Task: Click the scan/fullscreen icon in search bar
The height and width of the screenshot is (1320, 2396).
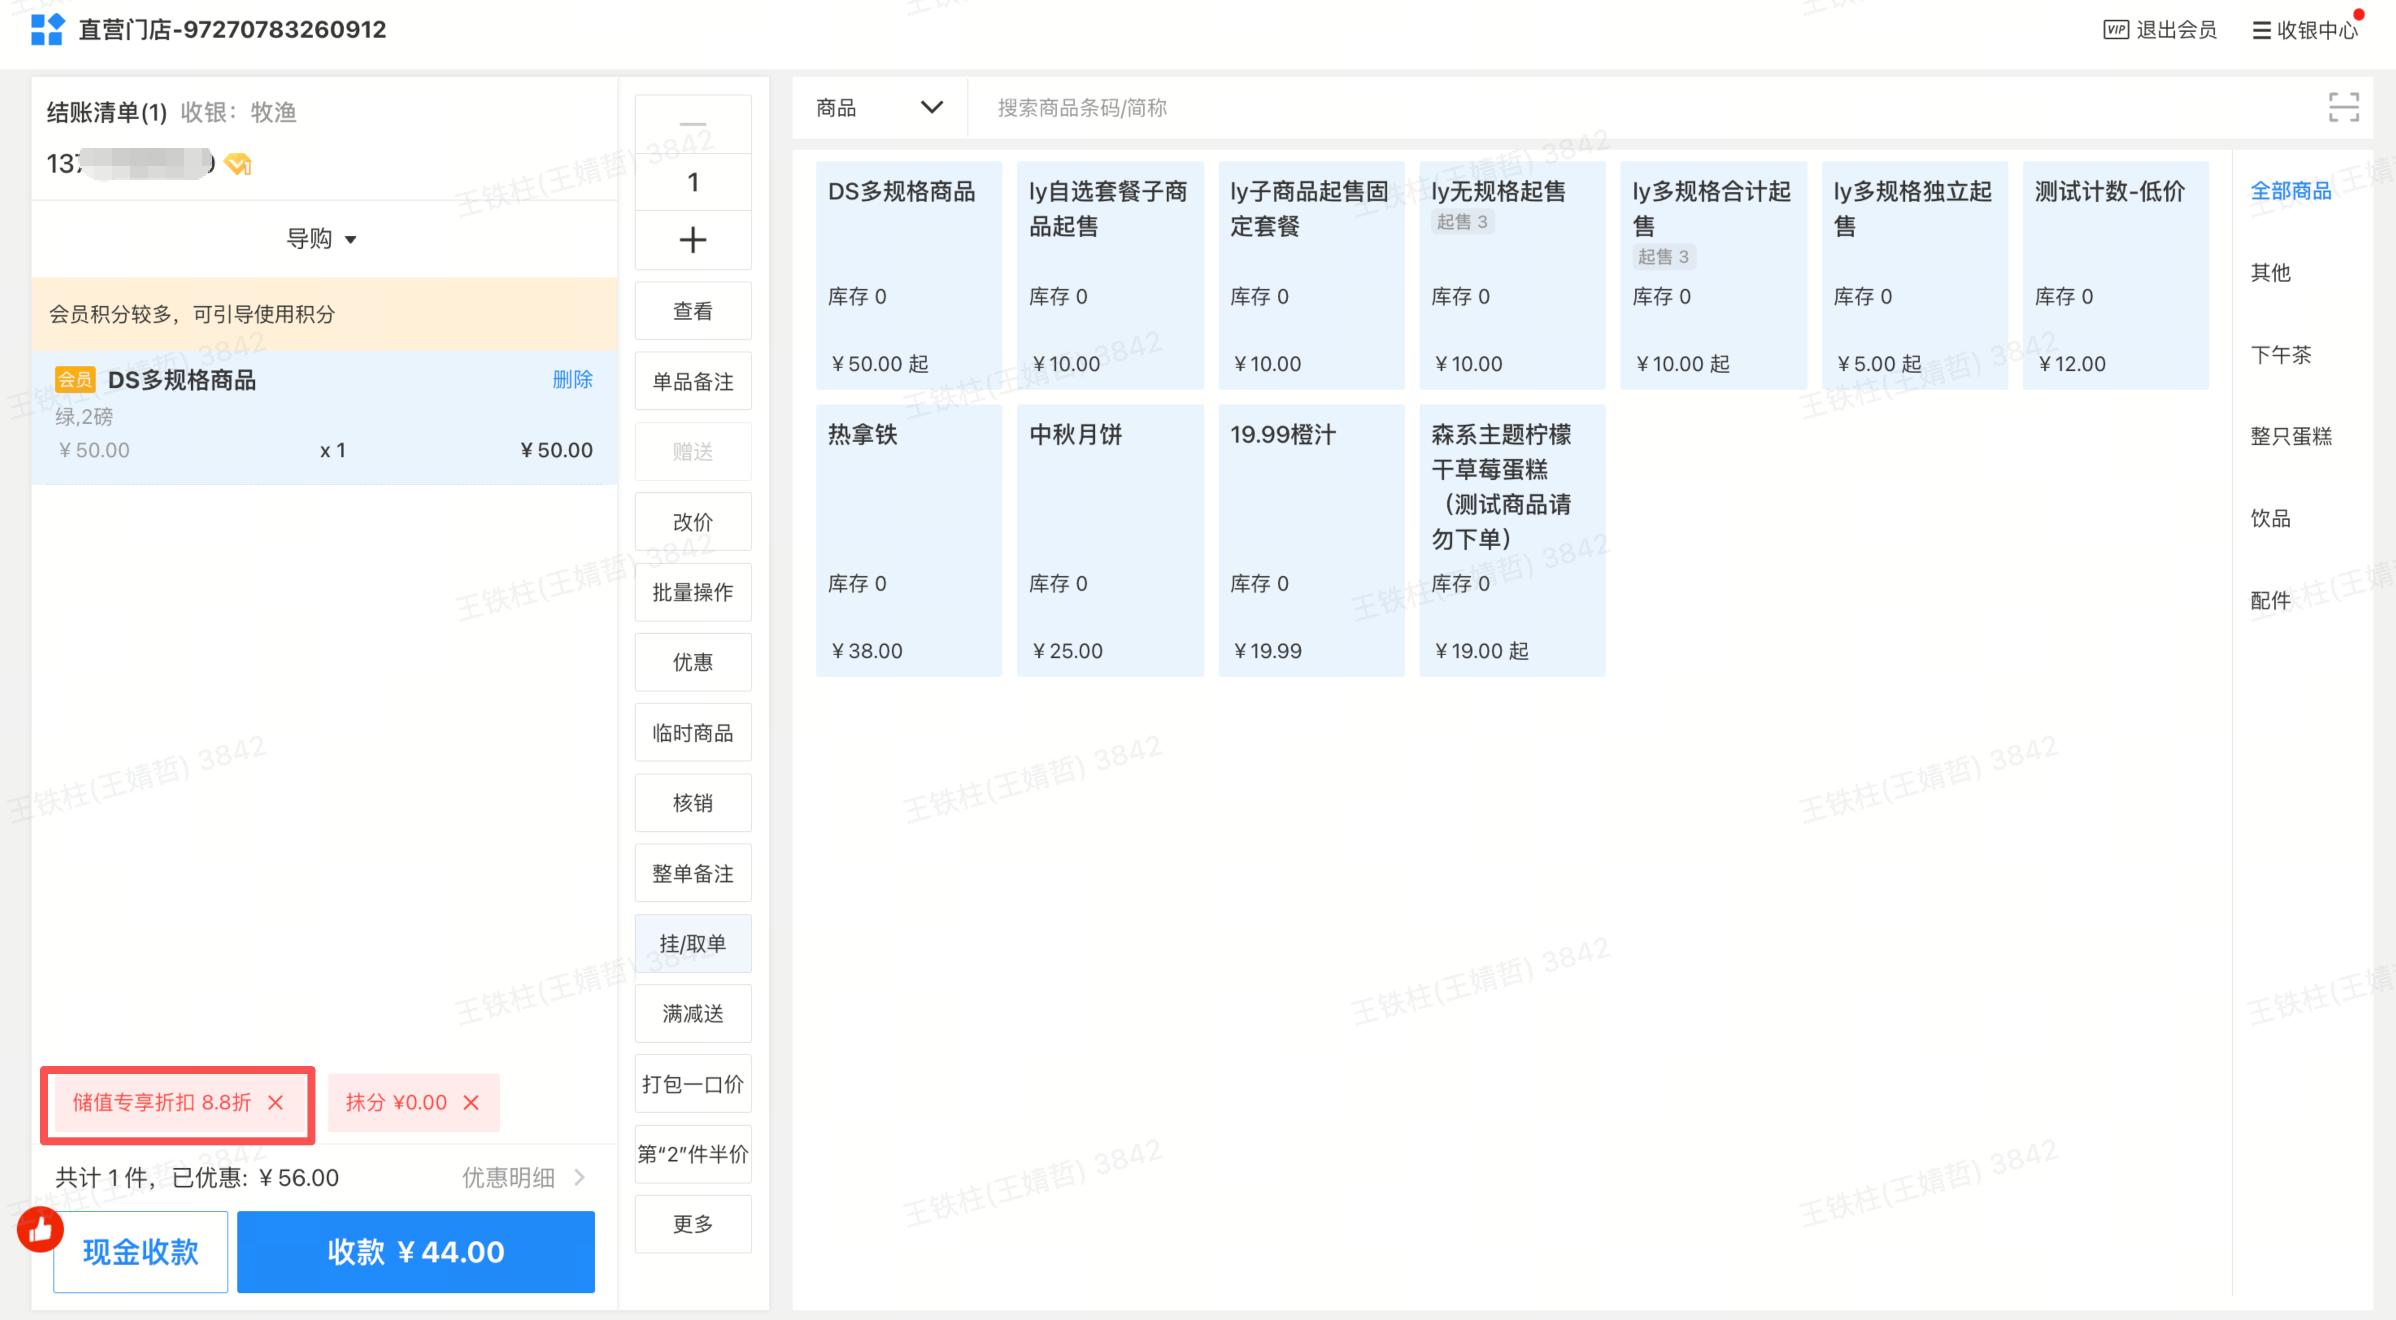Action: point(2343,107)
